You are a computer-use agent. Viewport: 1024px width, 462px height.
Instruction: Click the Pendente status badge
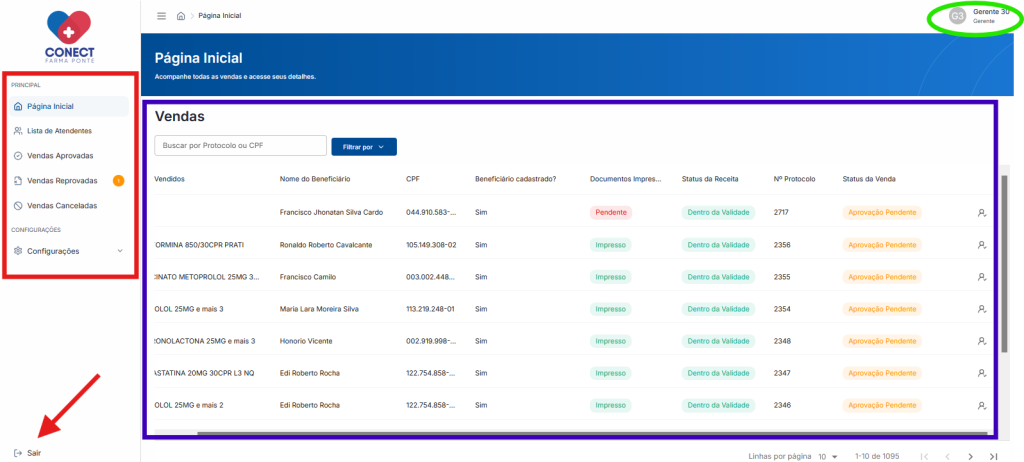click(611, 212)
